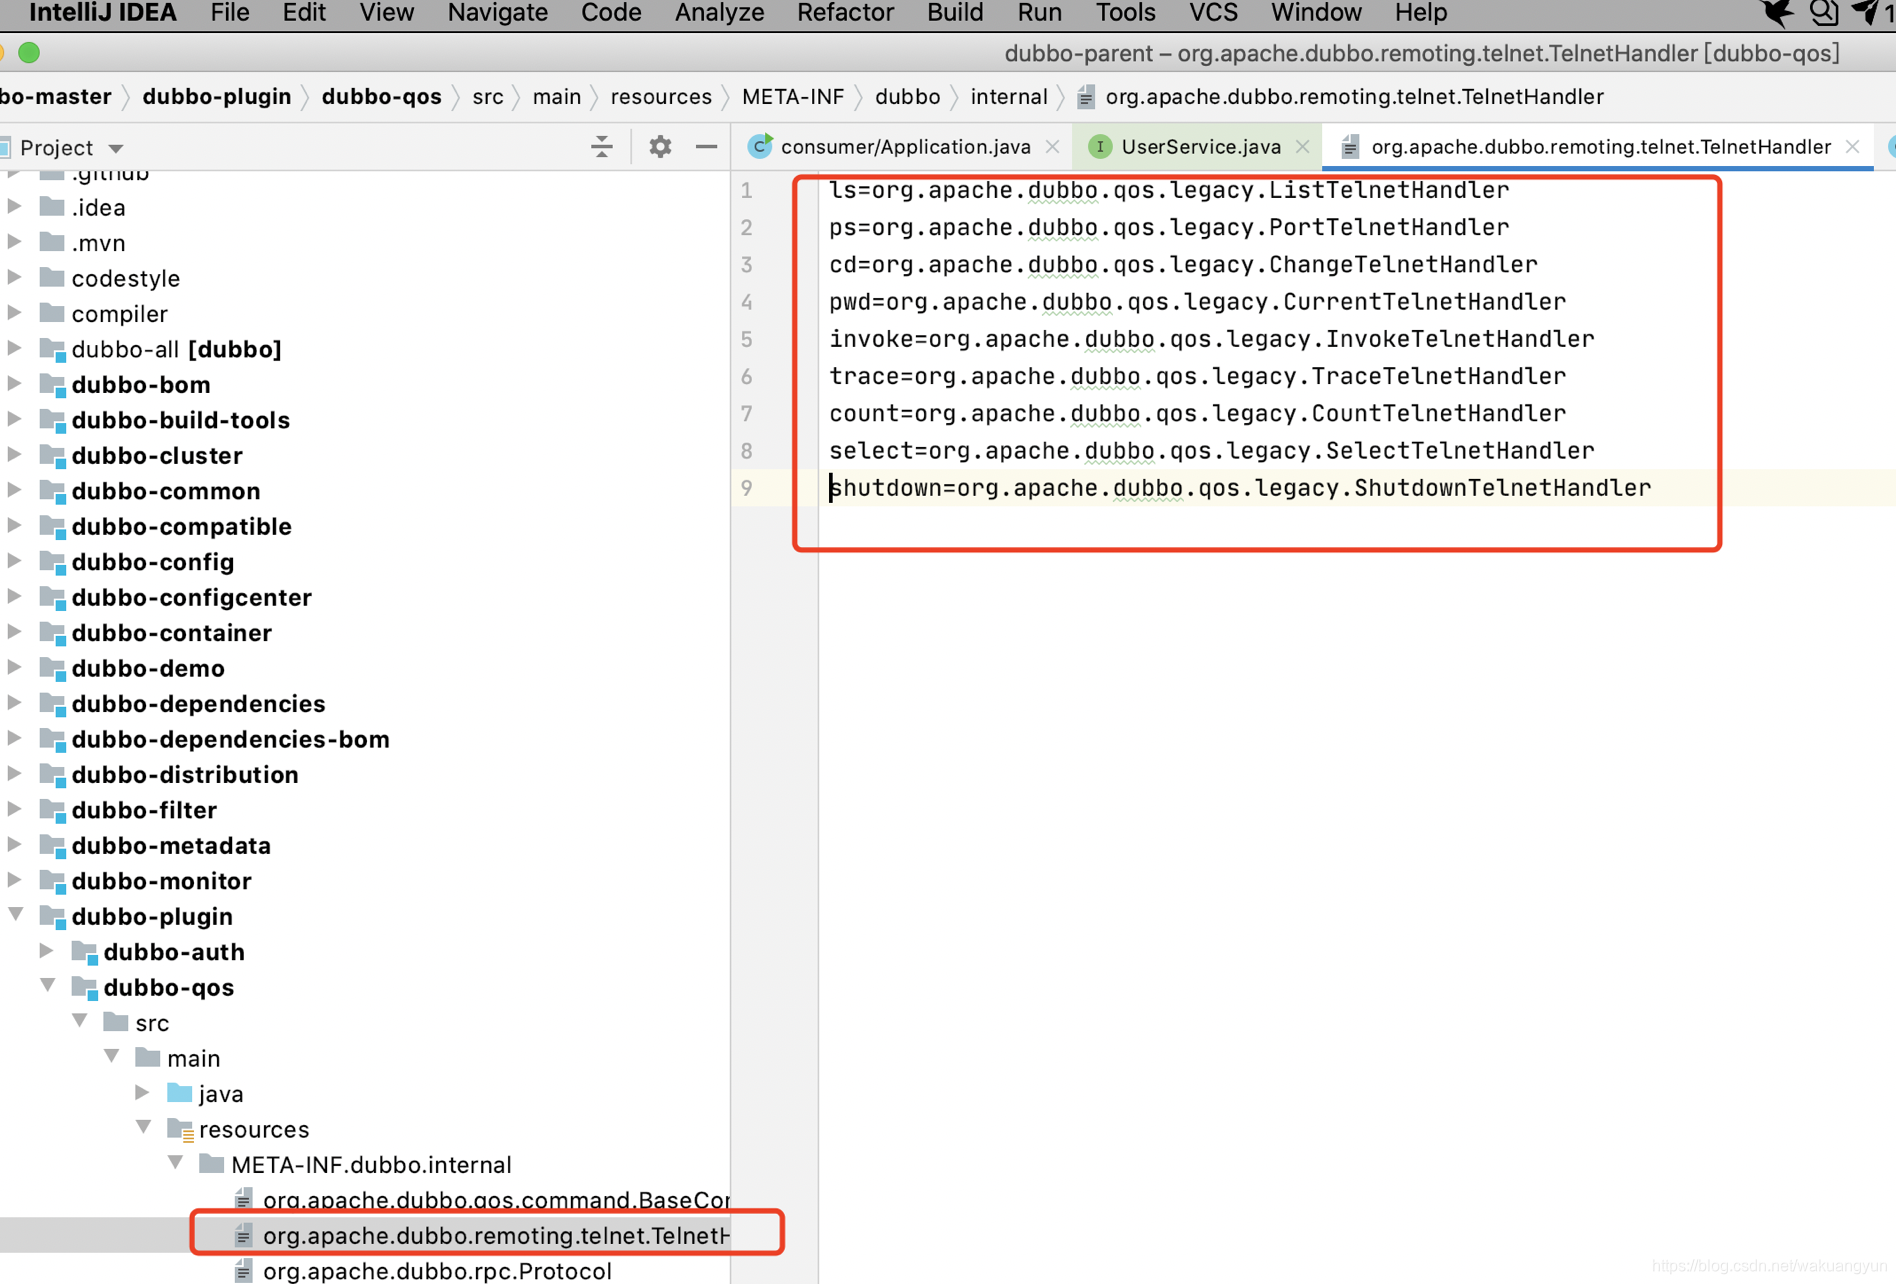1896x1284 pixels.
Task: Open the Build menu
Action: coord(955,13)
